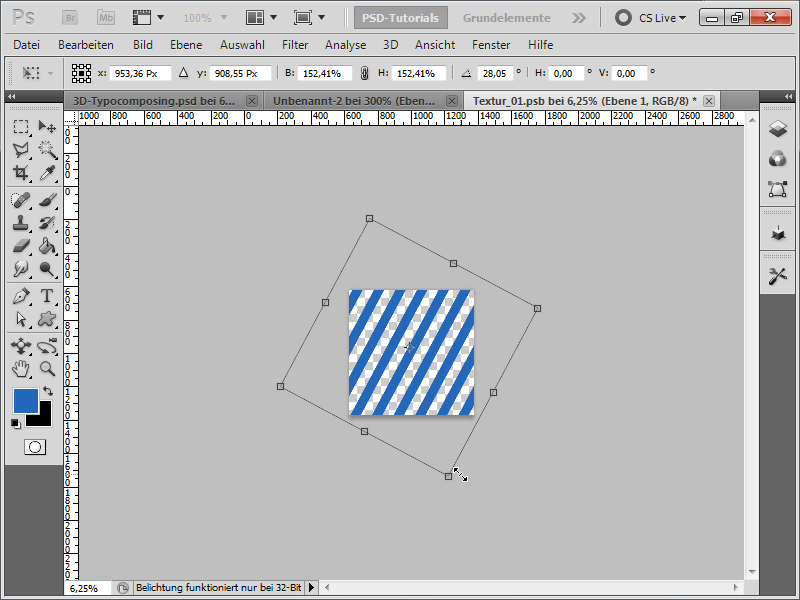Switch to the 3D-Typocomposing.psd tab
The height and width of the screenshot is (600, 800).
[155, 101]
